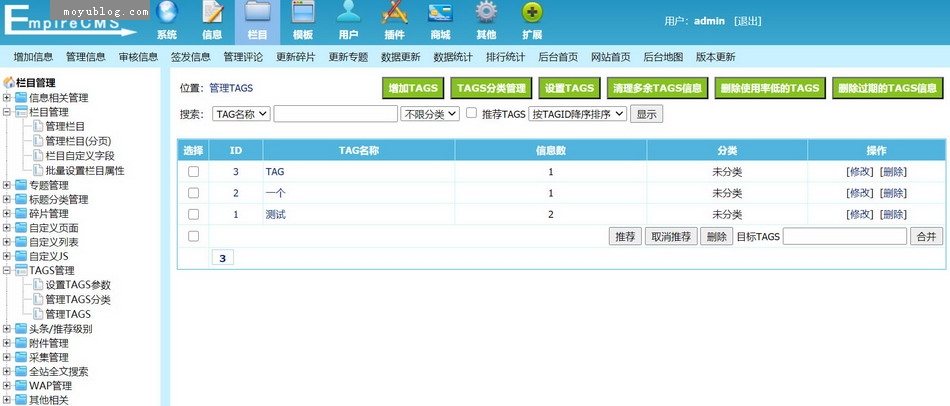Image resolution: width=950 pixels, height=406 pixels.
Task: Tick the checkbox for the 一个 row
Action: [193, 193]
